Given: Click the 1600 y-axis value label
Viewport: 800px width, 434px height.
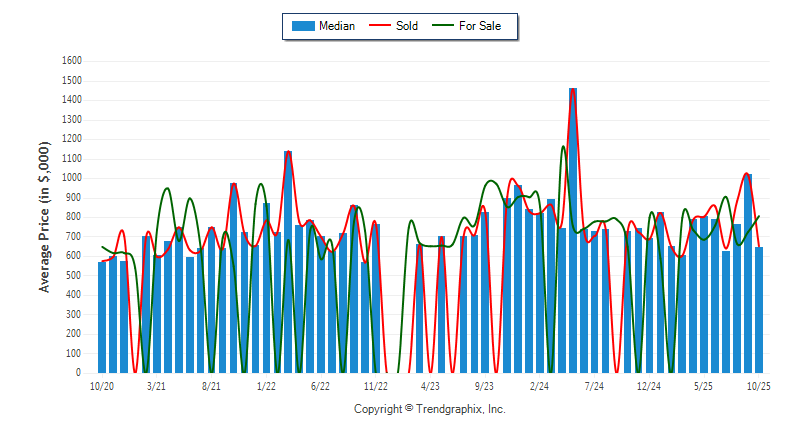Looking at the screenshot, I should 71,61.
